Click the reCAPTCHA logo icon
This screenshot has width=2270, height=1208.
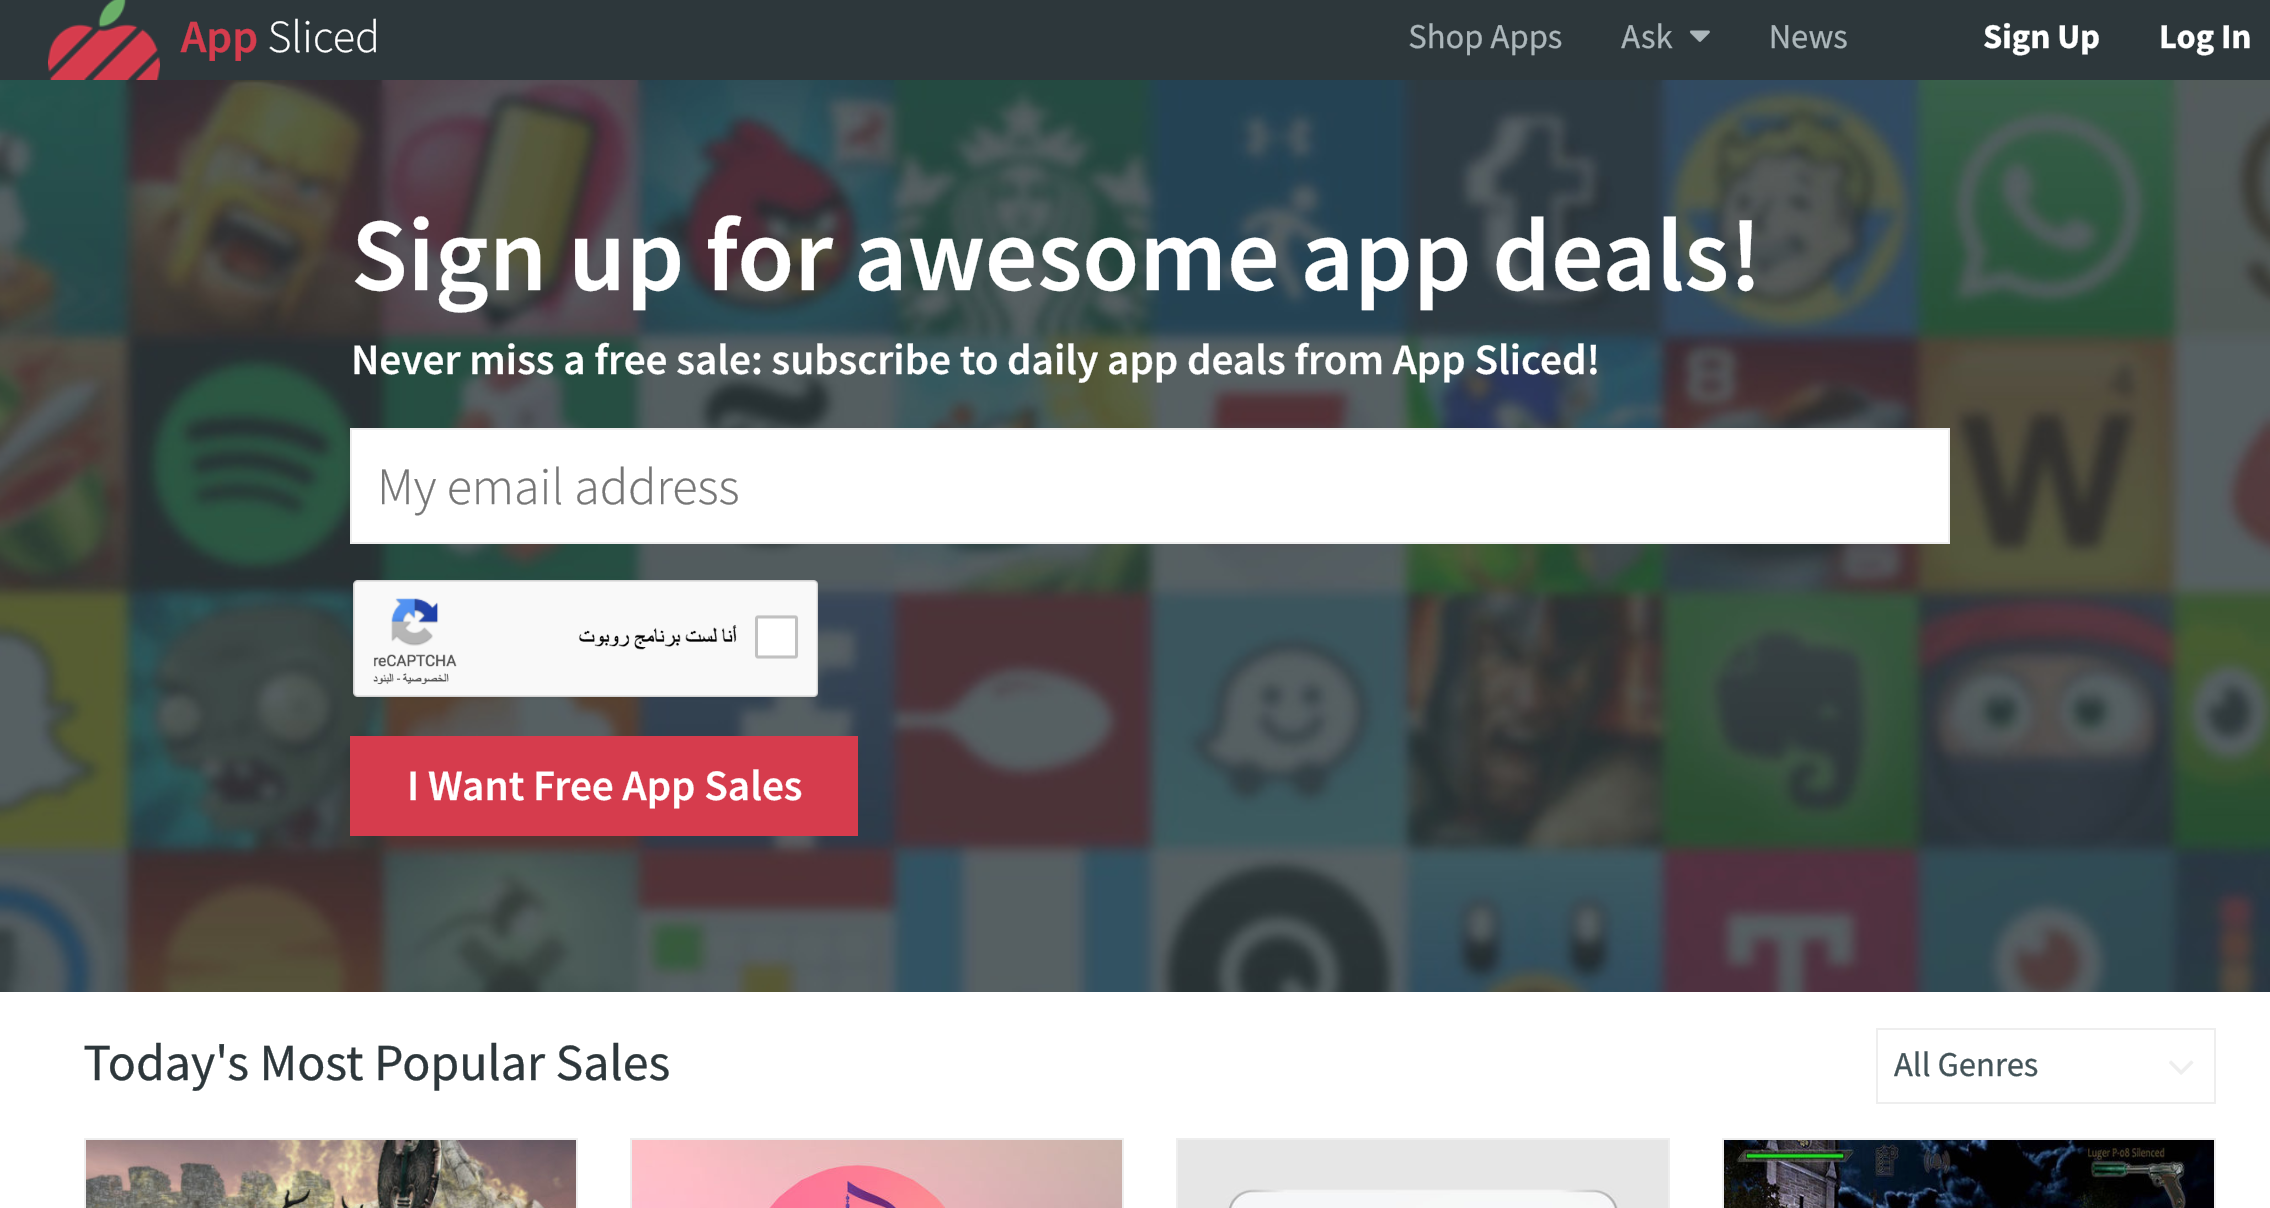pyautogui.click(x=414, y=622)
